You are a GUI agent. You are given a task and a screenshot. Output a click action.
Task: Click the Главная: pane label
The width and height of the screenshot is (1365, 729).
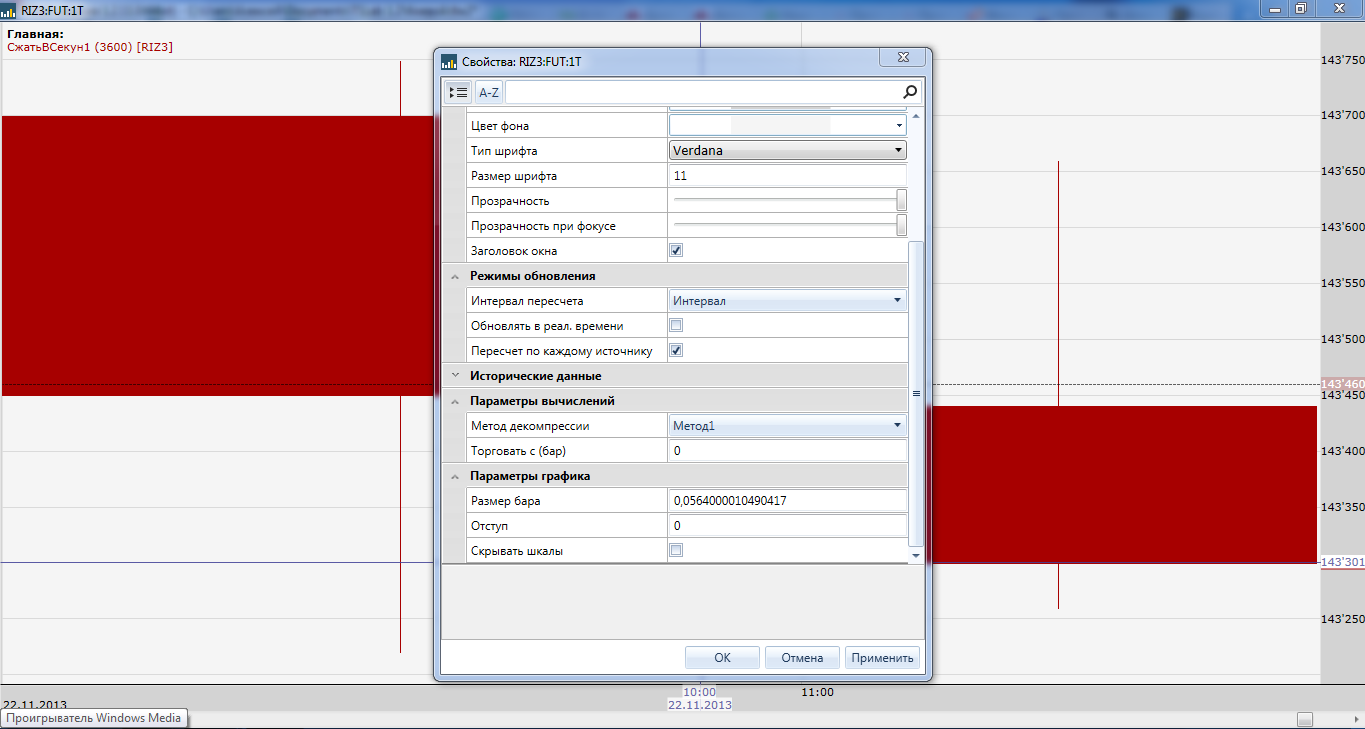click(x=35, y=34)
